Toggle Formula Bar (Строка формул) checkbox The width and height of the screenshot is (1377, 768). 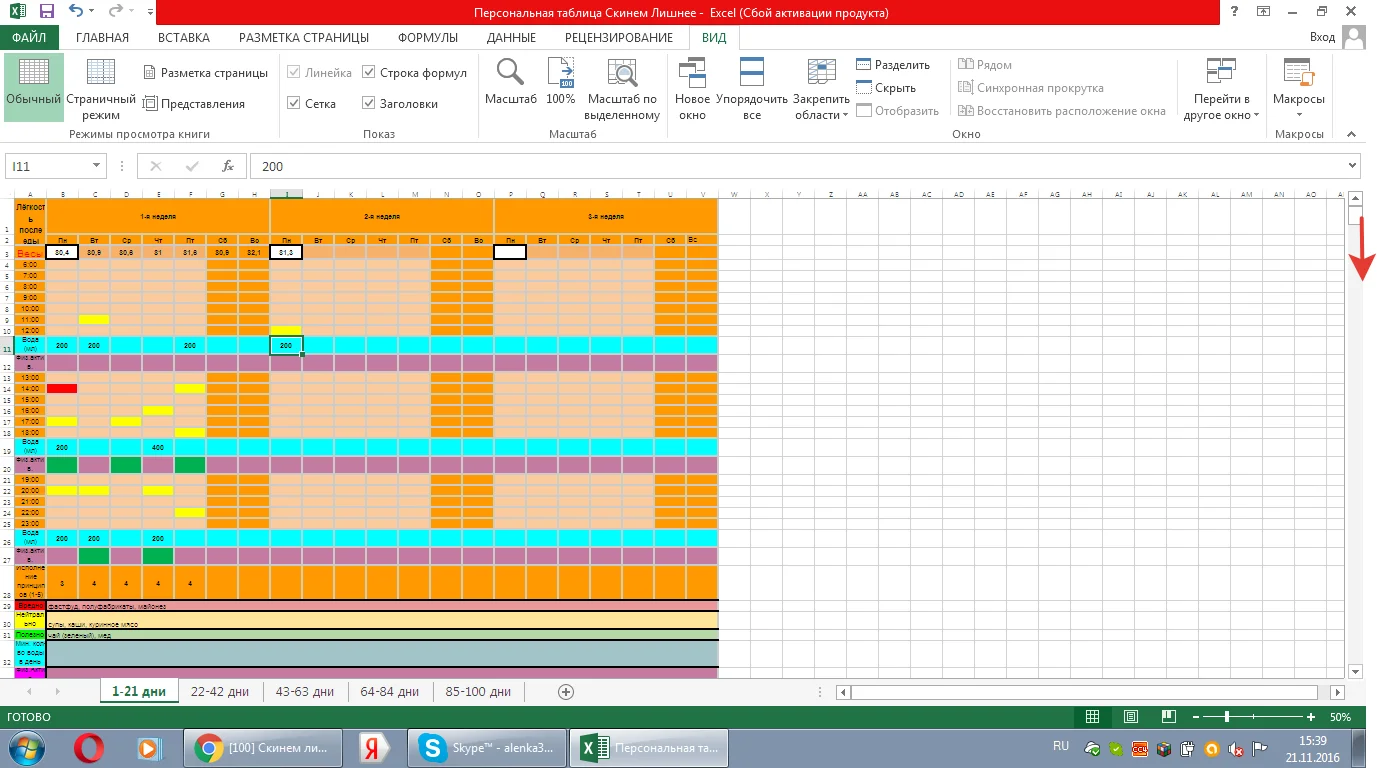click(369, 73)
